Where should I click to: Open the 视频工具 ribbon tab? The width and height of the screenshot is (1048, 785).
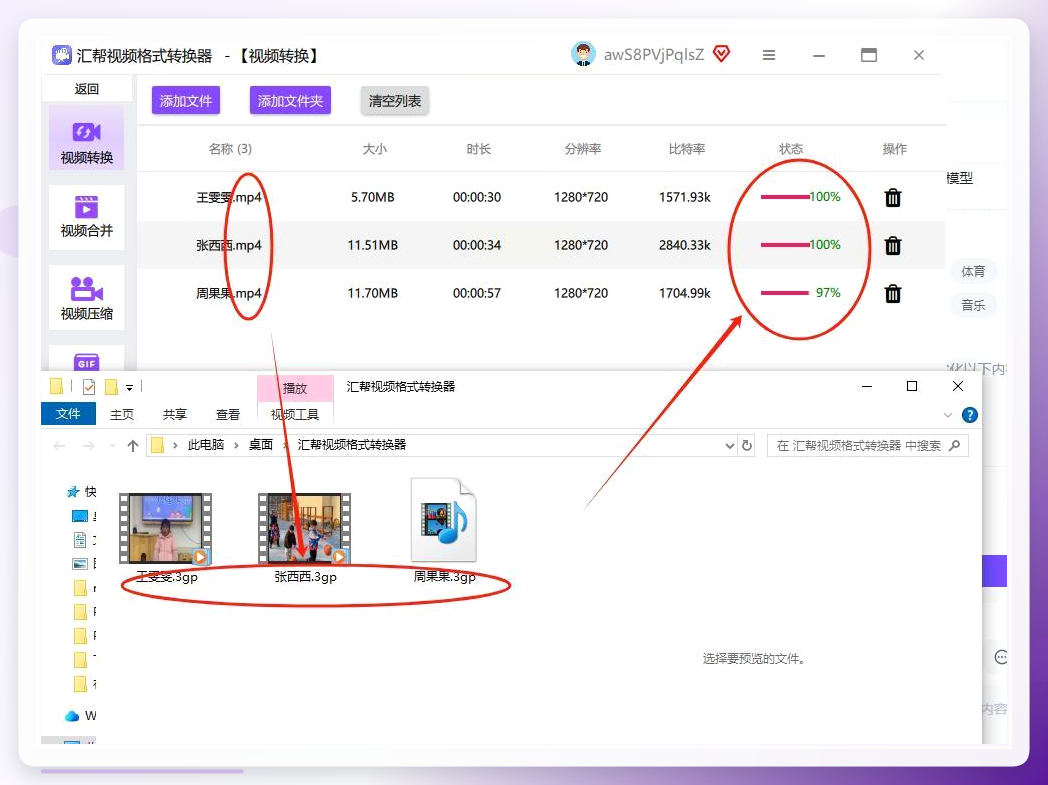point(295,414)
